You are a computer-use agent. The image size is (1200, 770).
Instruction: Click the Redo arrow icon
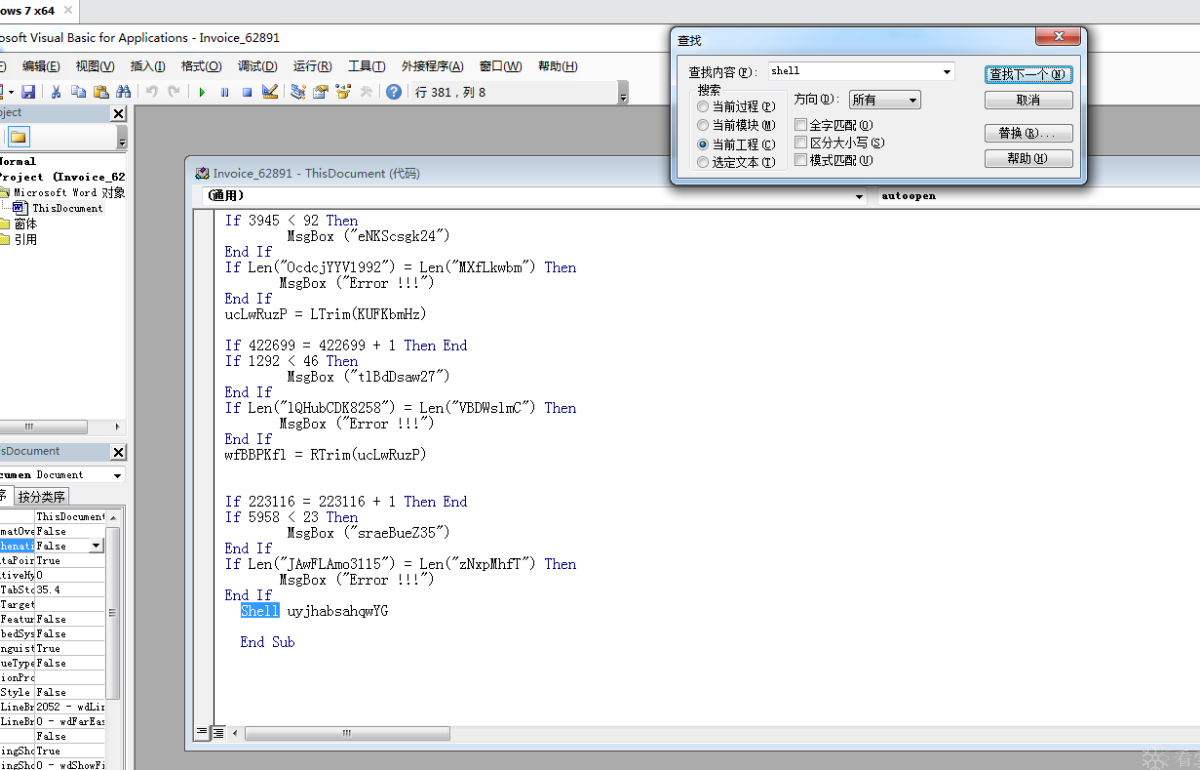pyautogui.click(x=174, y=92)
